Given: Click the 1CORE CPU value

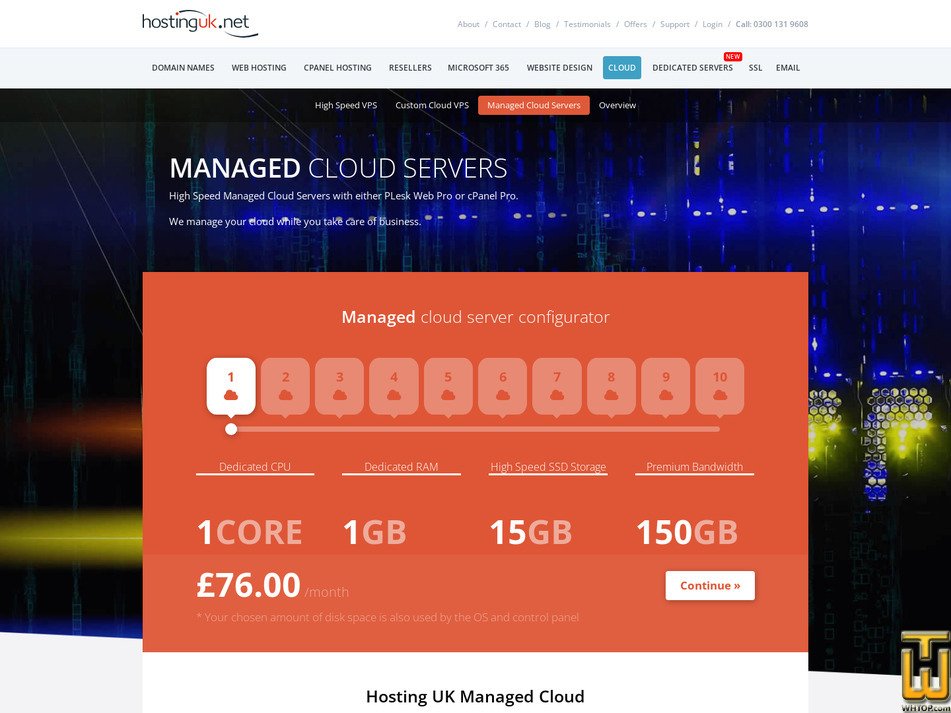Looking at the screenshot, I should click(249, 532).
